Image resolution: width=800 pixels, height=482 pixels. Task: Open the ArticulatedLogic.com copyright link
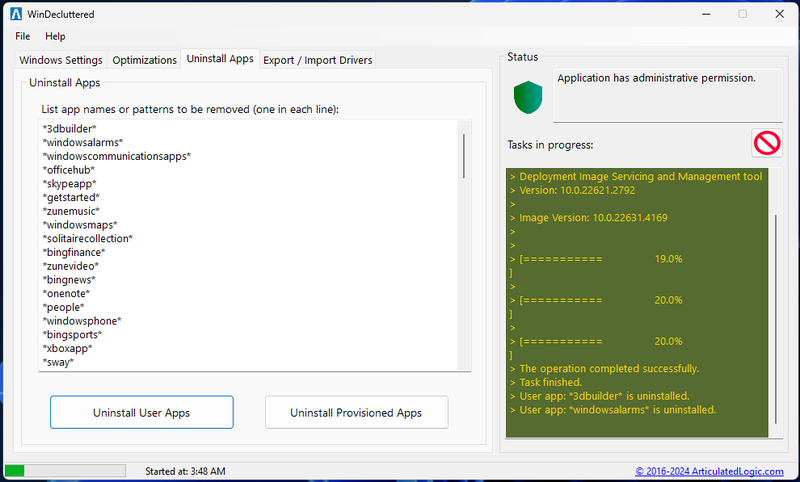click(x=712, y=471)
